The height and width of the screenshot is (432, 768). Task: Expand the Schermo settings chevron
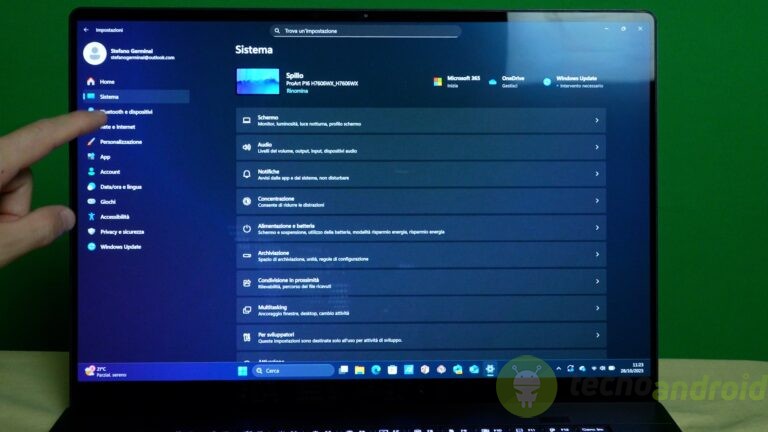(x=597, y=120)
